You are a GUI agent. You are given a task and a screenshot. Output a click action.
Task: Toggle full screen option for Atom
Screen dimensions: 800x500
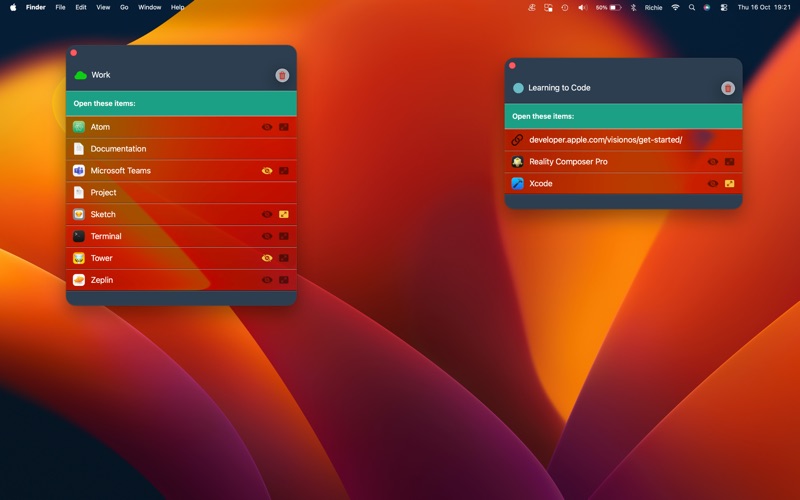point(284,127)
